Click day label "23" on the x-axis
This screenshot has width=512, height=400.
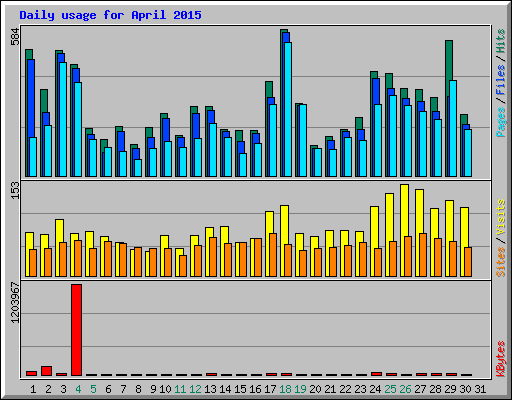(360, 389)
